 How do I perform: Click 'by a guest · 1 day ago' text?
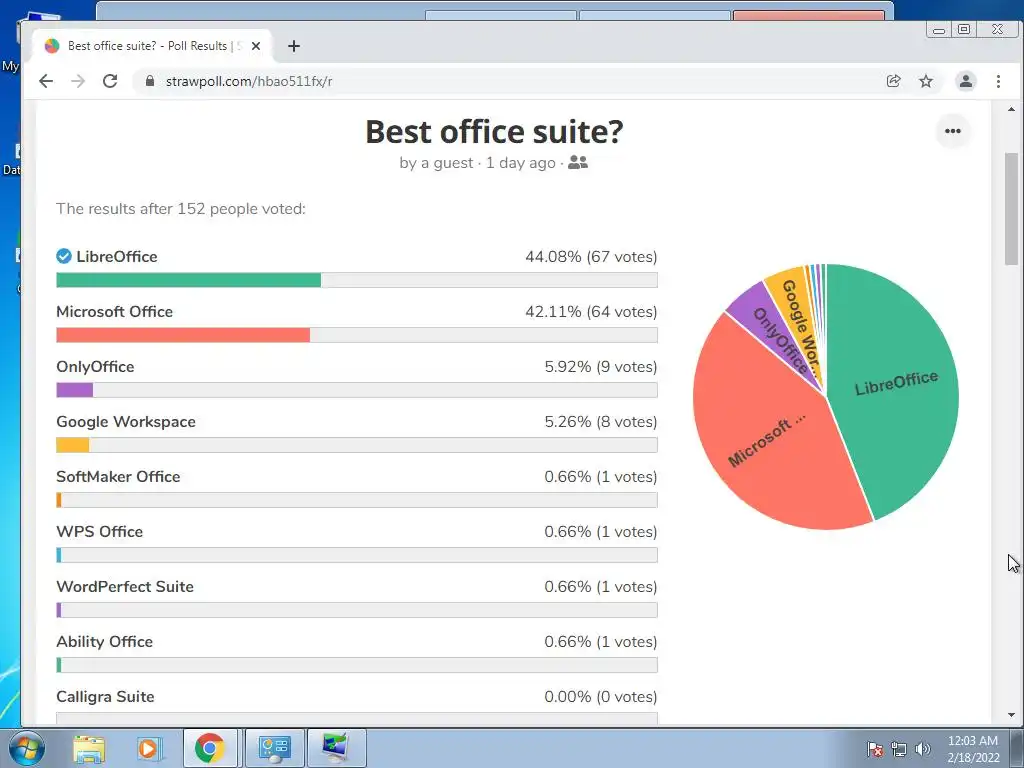477,163
